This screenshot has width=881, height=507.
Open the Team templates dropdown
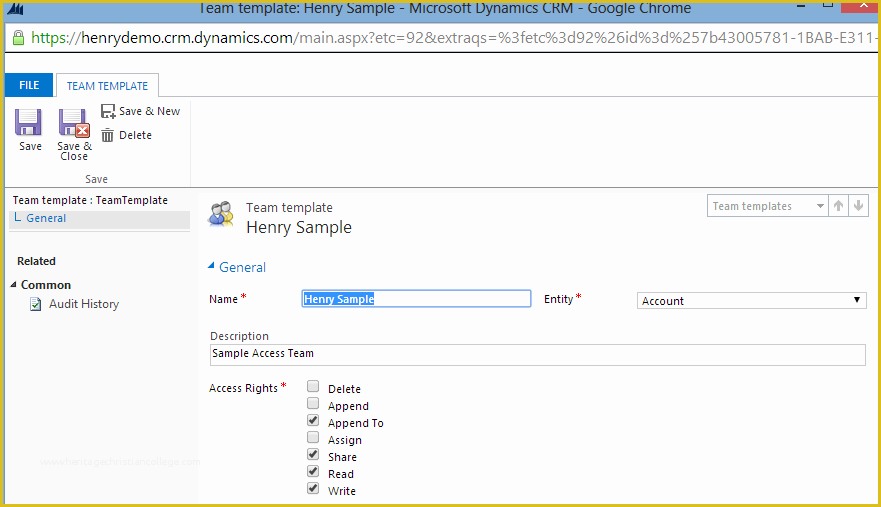[767, 206]
